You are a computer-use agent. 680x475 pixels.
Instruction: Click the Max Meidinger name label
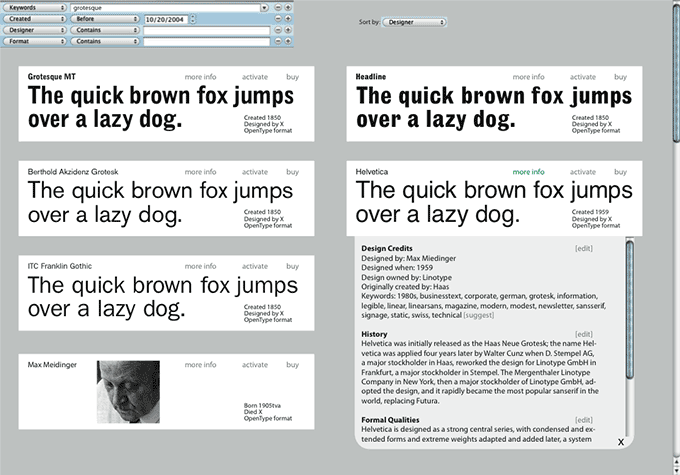point(52,365)
